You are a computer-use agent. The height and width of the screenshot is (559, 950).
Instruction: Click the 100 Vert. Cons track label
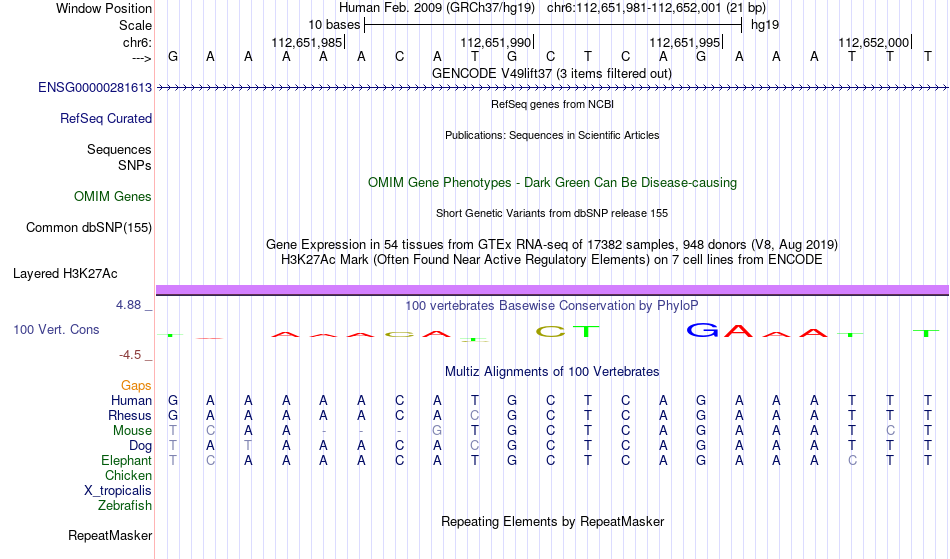(56, 329)
